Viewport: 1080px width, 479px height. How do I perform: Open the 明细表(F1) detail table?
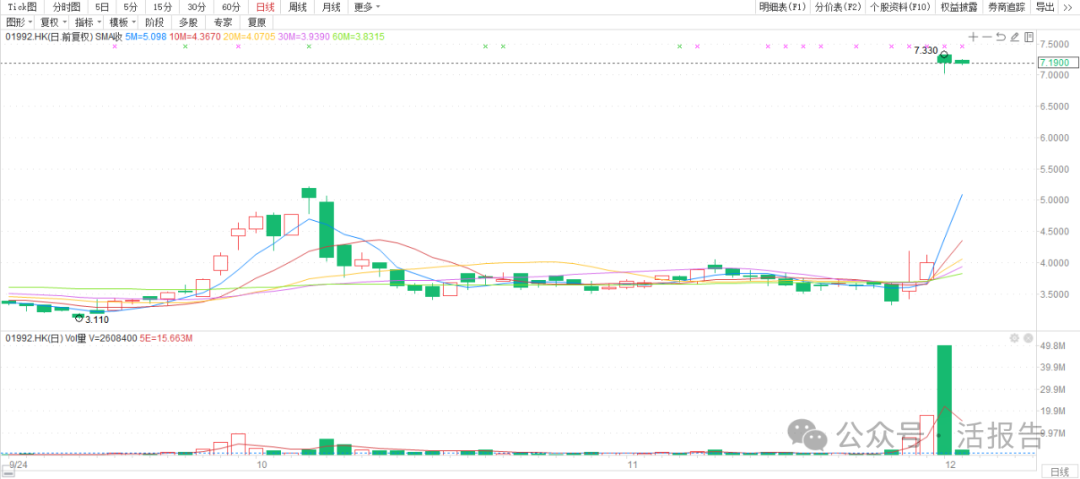coord(782,7)
